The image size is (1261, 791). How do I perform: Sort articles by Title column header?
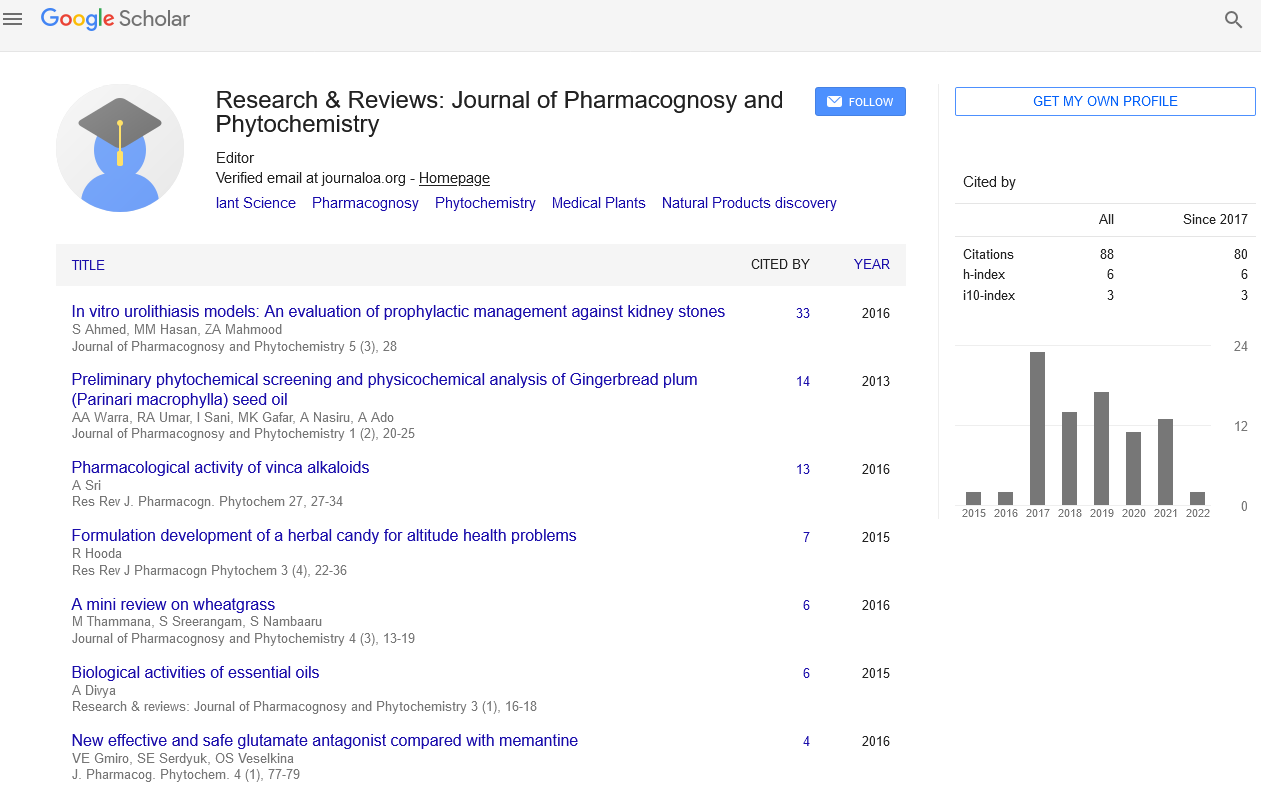tap(88, 265)
